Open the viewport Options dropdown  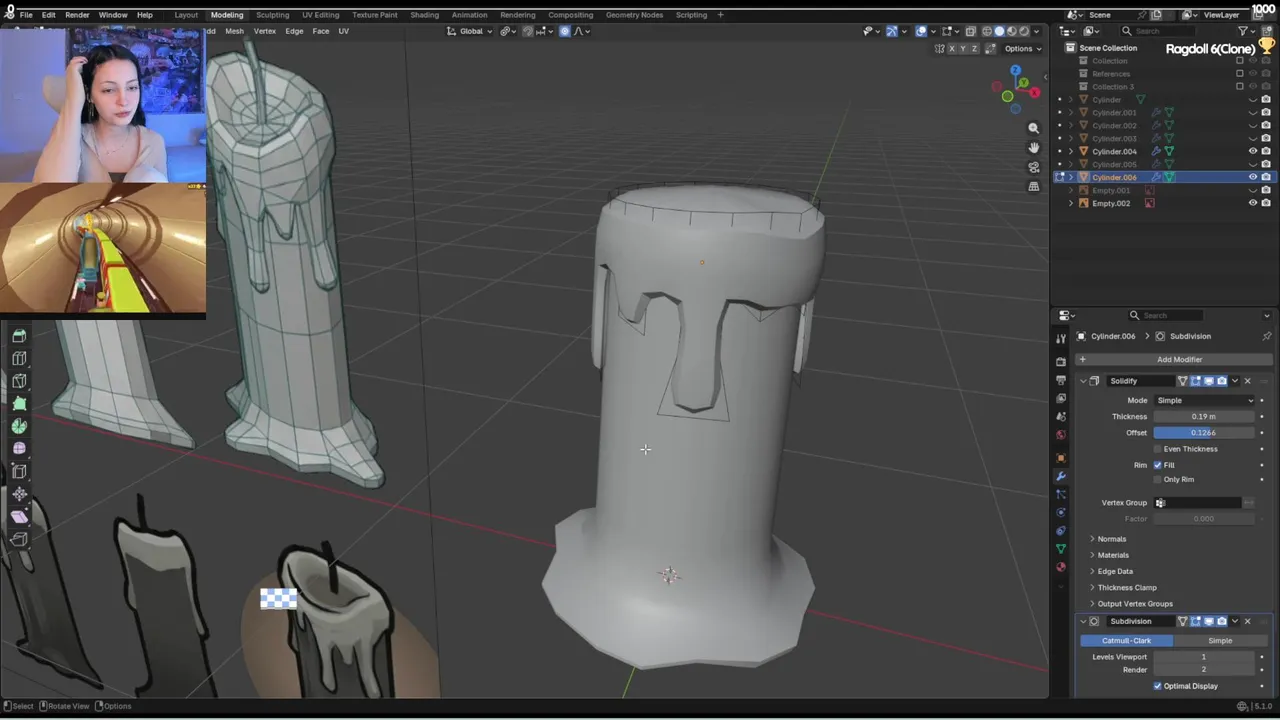[x=1022, y=48]
